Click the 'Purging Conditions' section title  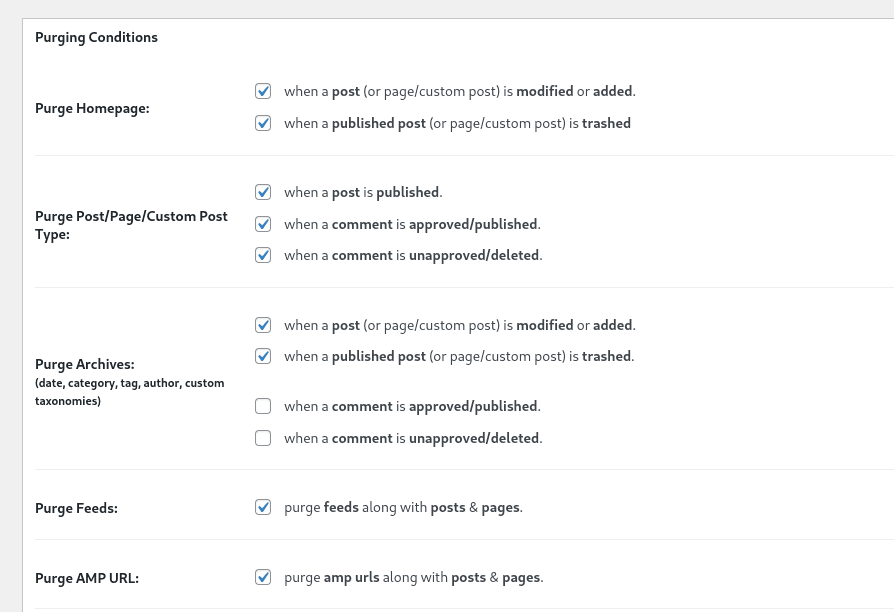[x=96, y=37]
